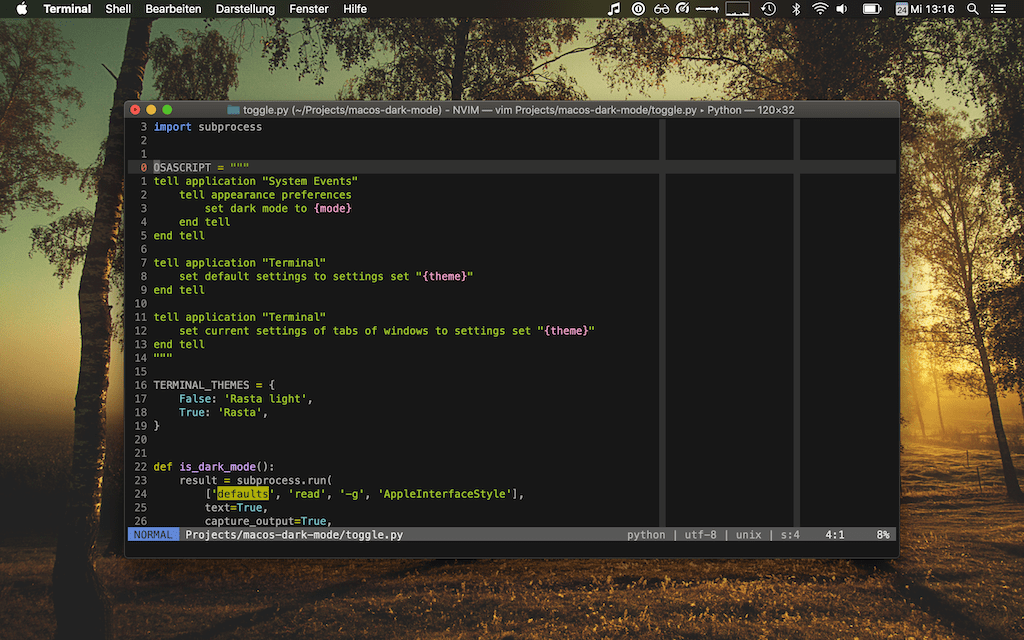Zoom Terminal window with green button

(x=167, y=110)
